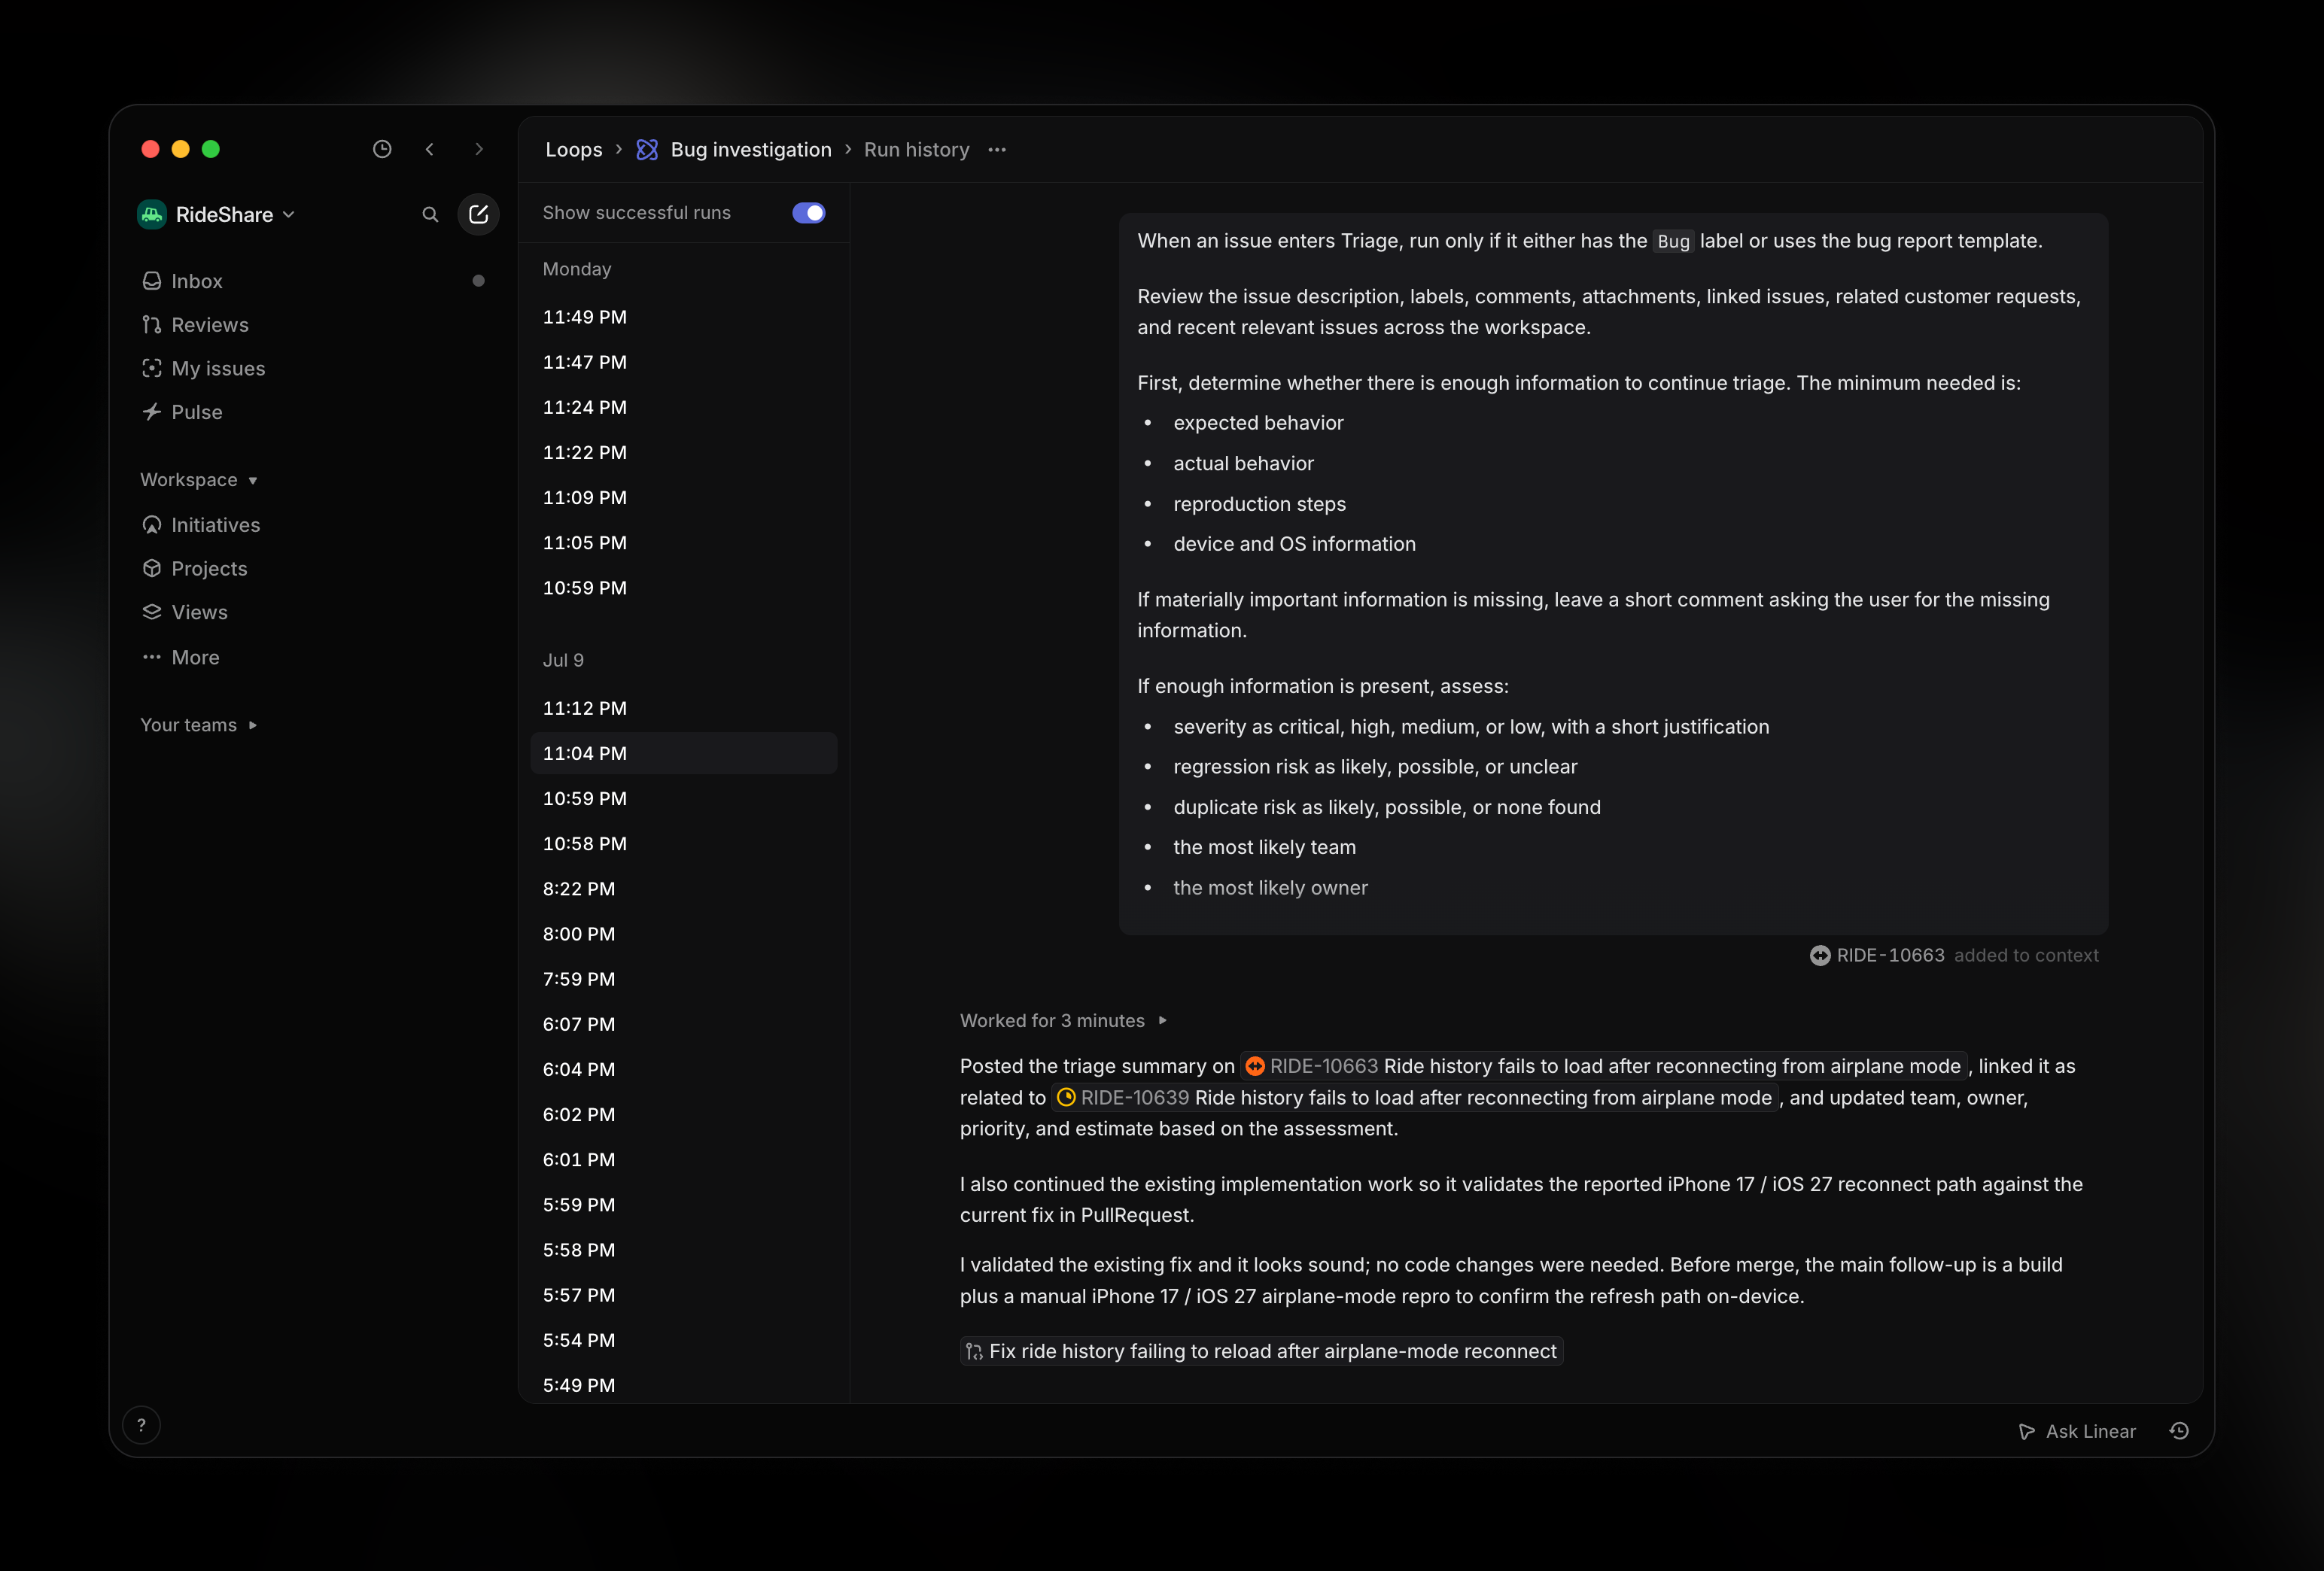This screenshot has height=1571, width=2324.
Task: Select the 6:02 PM run
Action: [684, 1114]
